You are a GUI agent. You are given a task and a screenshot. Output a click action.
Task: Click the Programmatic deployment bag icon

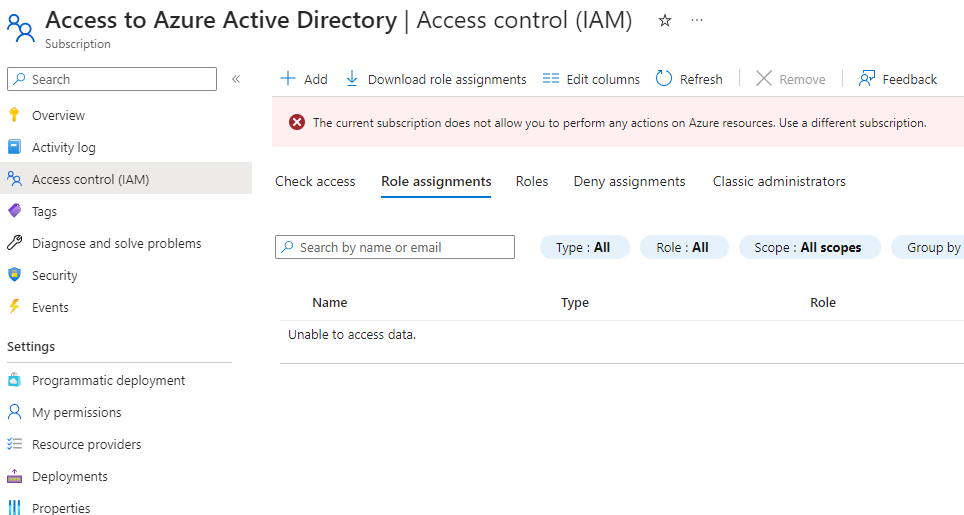coord(14,380)
